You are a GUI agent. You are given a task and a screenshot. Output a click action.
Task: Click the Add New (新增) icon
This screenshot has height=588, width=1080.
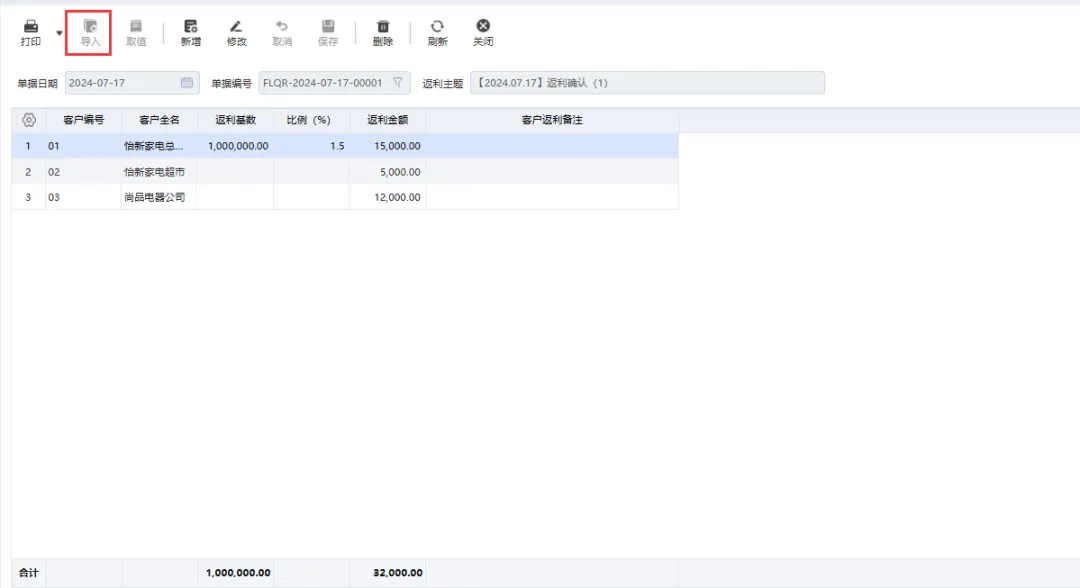click(x=190, y=27)
